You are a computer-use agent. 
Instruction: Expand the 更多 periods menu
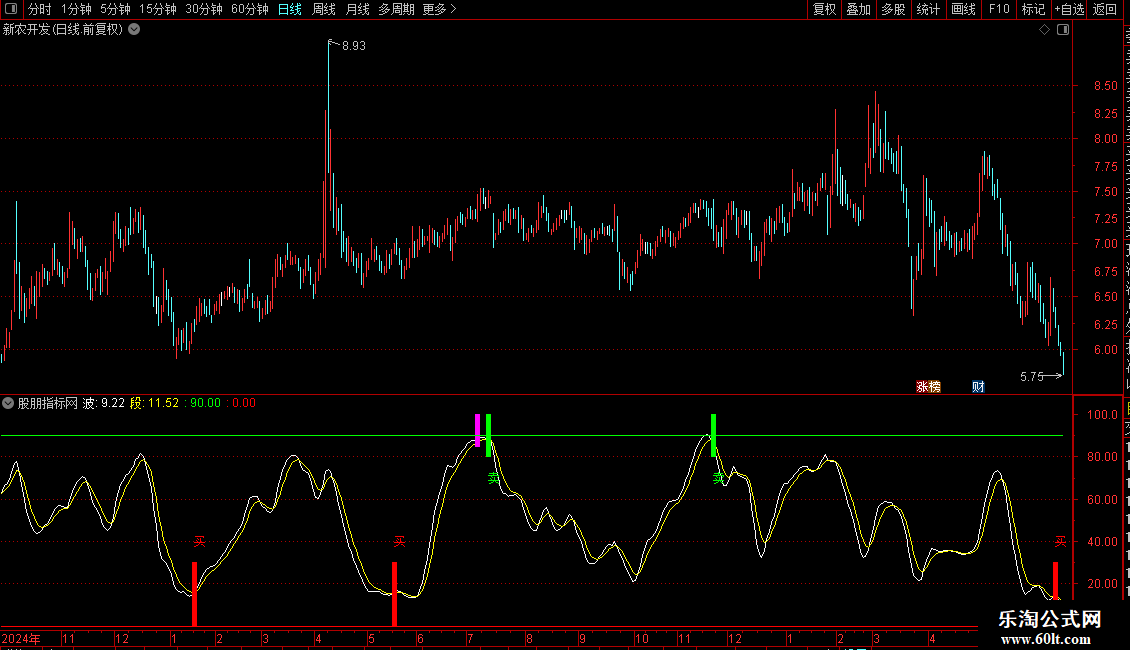point(440,9)
